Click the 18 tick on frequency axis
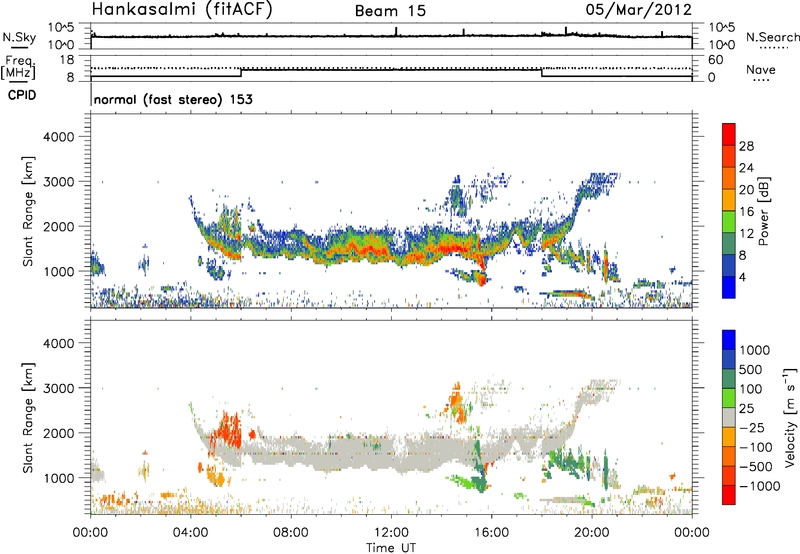The width and height of the screenshot is (800, 554). tap(67, 60)
